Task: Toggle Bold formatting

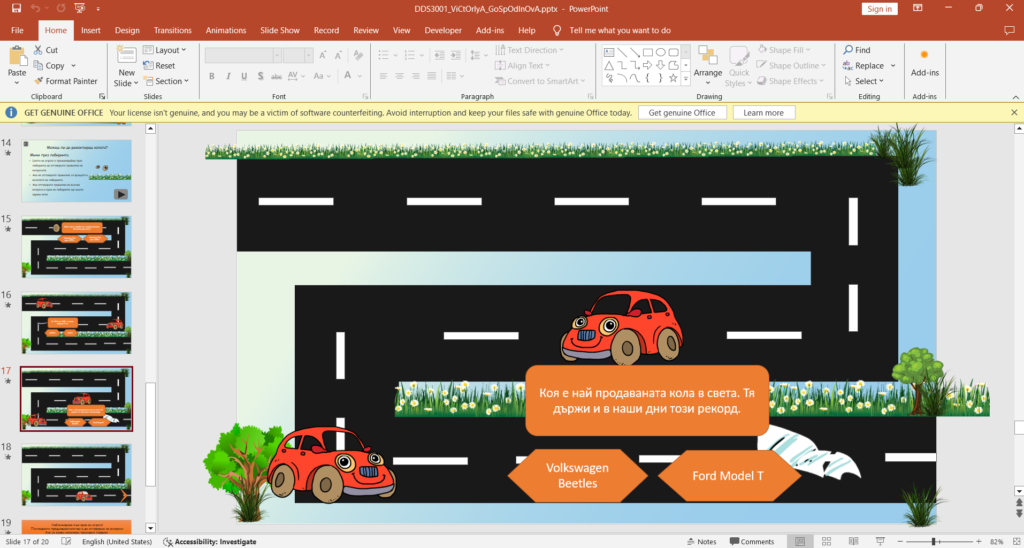Action: tap(212, 76)
